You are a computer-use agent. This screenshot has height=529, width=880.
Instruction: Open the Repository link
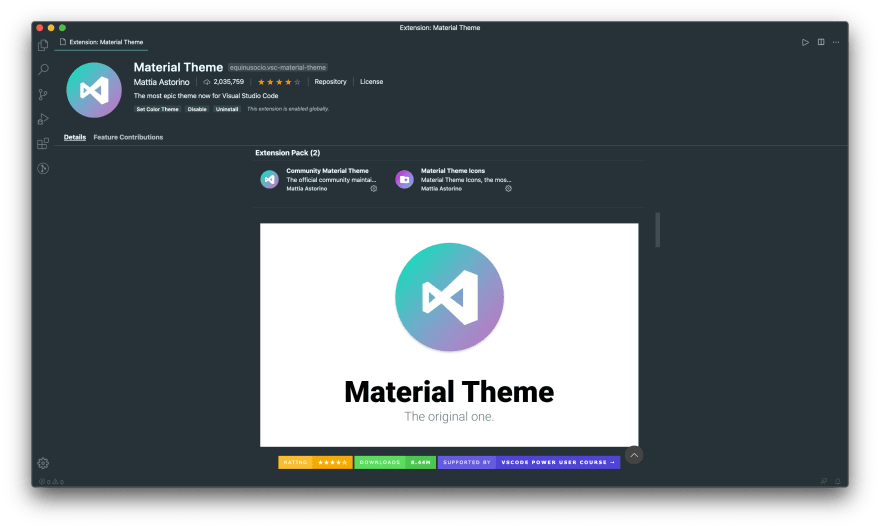point(331,82)
